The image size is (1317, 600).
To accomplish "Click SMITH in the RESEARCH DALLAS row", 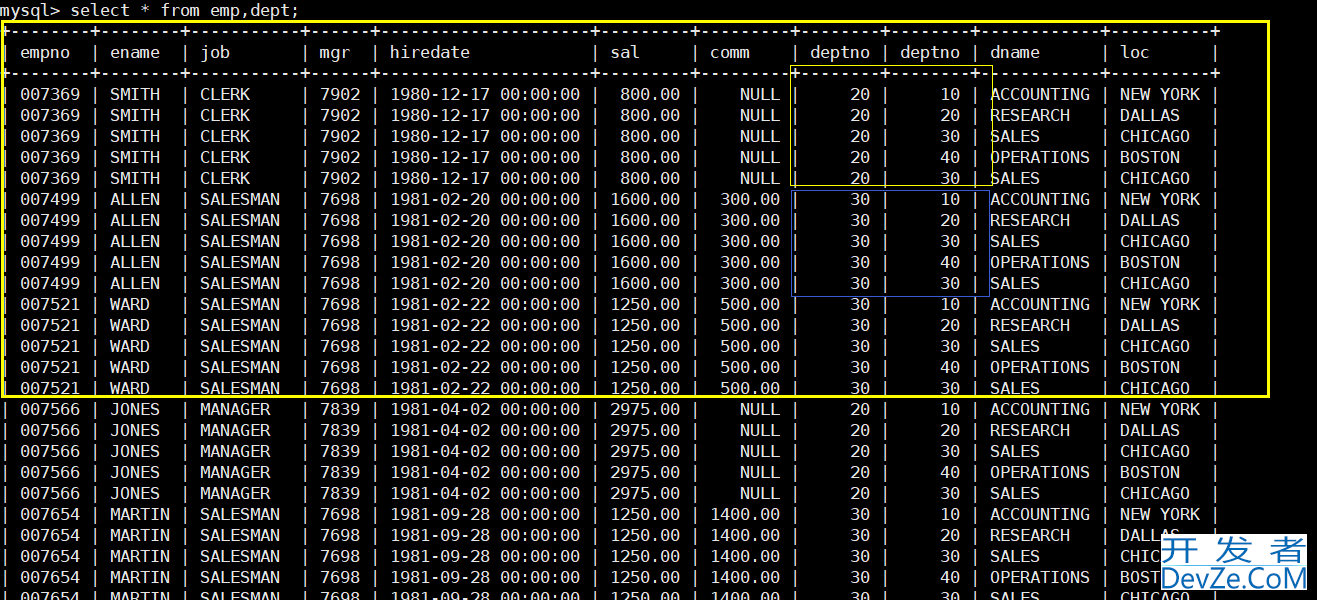I will (x=135, y=115).
